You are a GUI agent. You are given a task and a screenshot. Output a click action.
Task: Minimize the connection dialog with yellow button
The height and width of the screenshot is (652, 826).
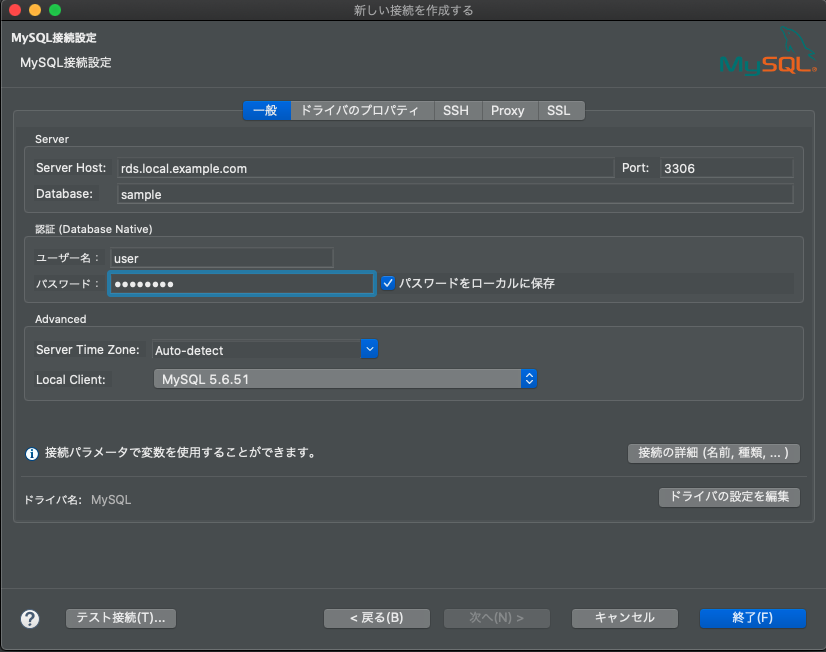(35, 10)
